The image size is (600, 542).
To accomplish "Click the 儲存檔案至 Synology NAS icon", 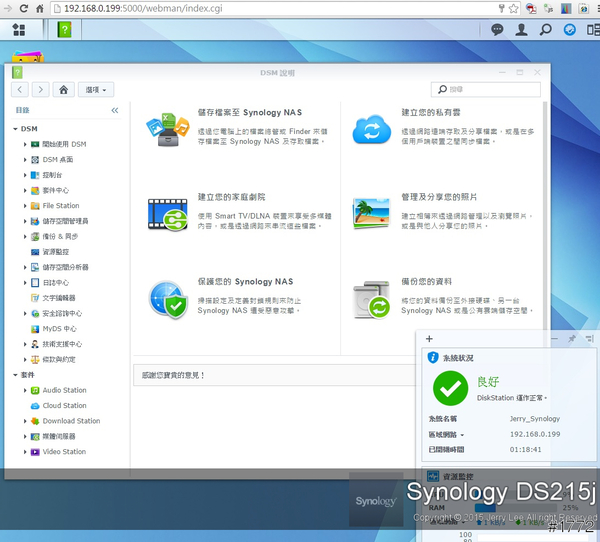I will coord(167,129).
